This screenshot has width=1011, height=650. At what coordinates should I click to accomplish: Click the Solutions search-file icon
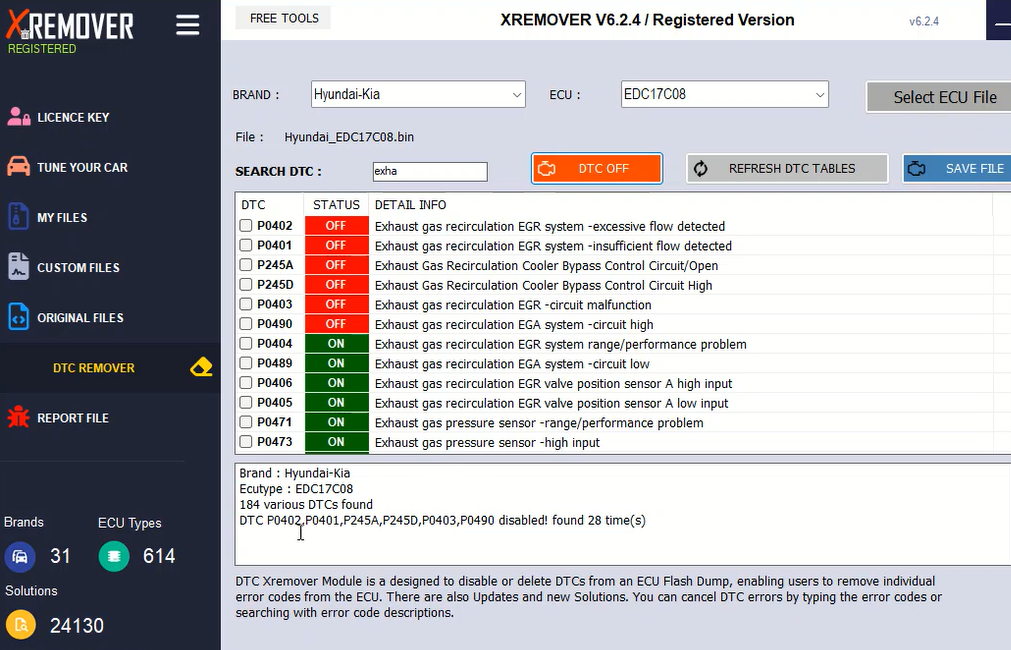tap(21, 625)
